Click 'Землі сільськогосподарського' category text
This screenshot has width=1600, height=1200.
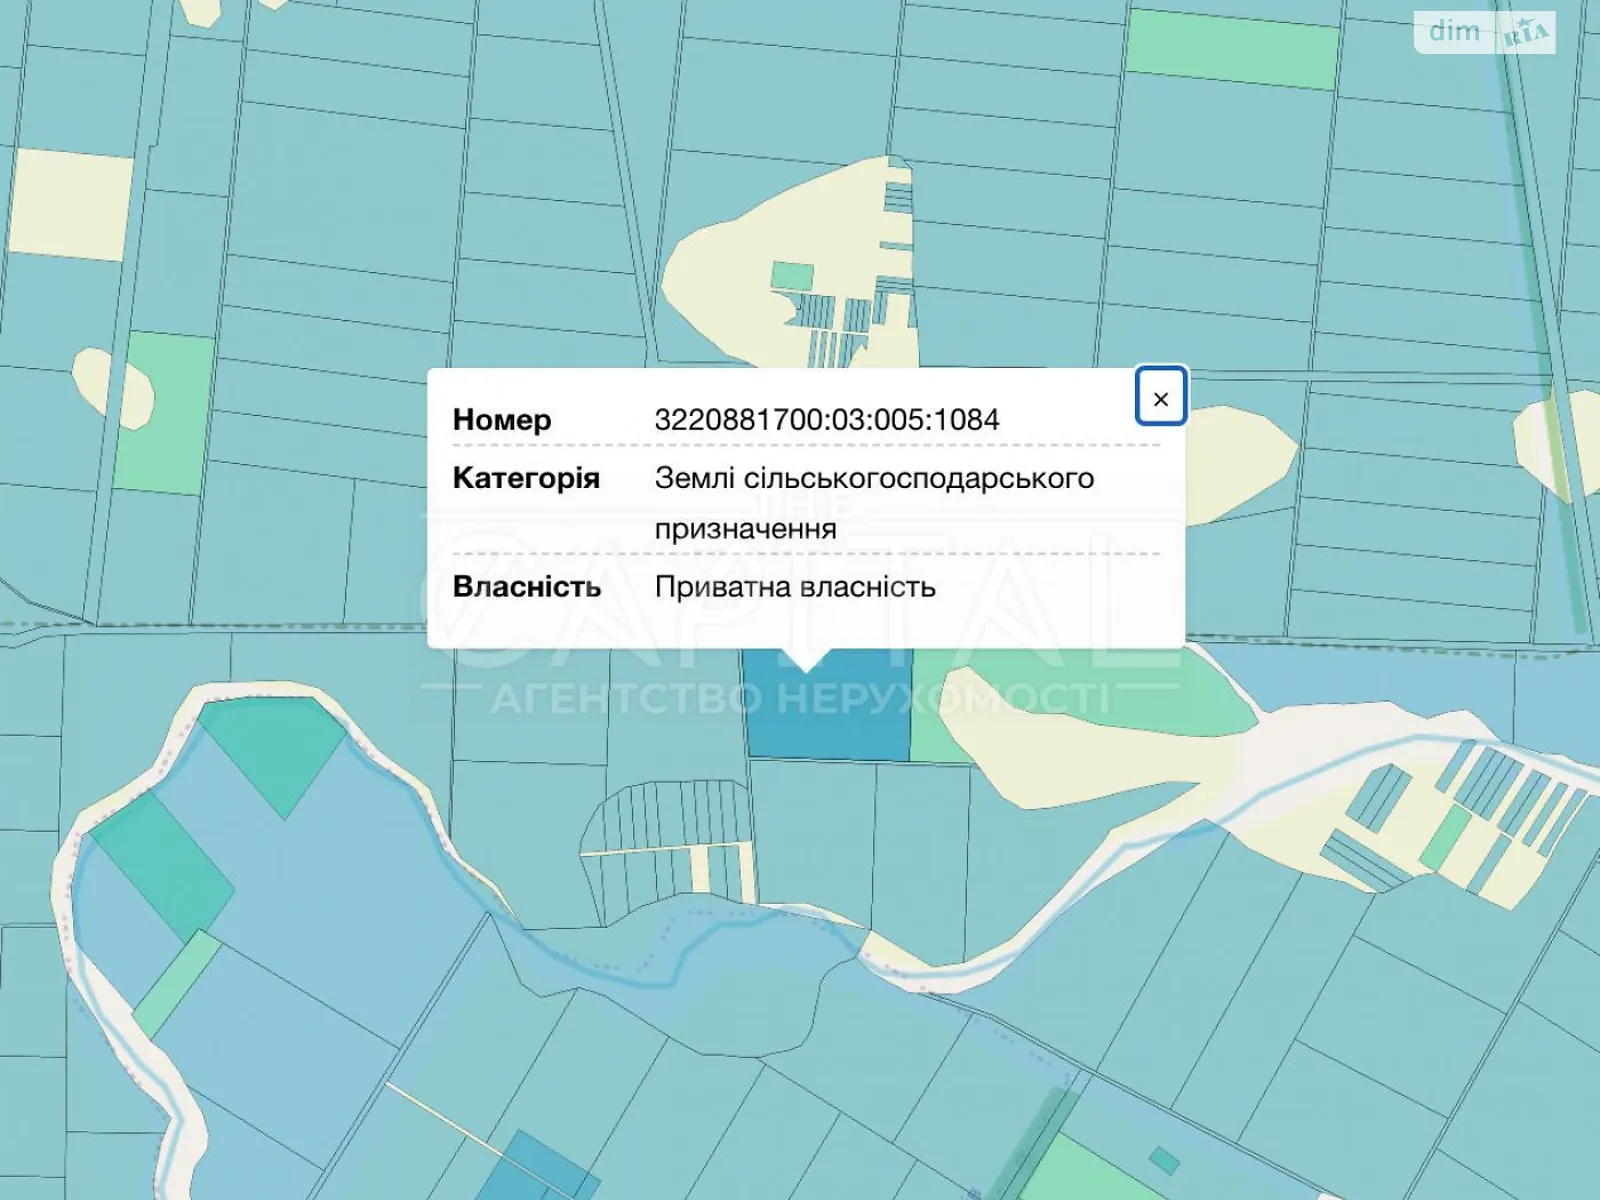coord(874,478)
